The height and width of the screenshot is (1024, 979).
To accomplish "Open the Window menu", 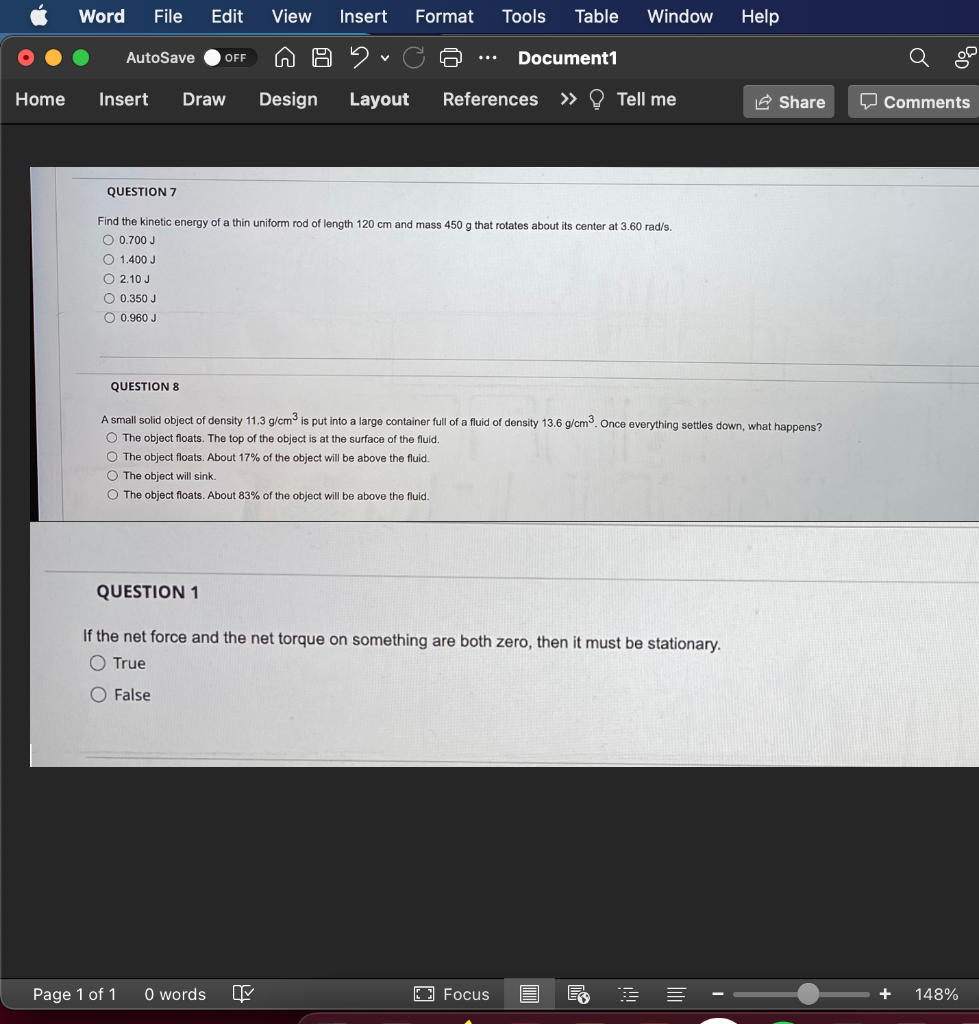I will [680, 16].
